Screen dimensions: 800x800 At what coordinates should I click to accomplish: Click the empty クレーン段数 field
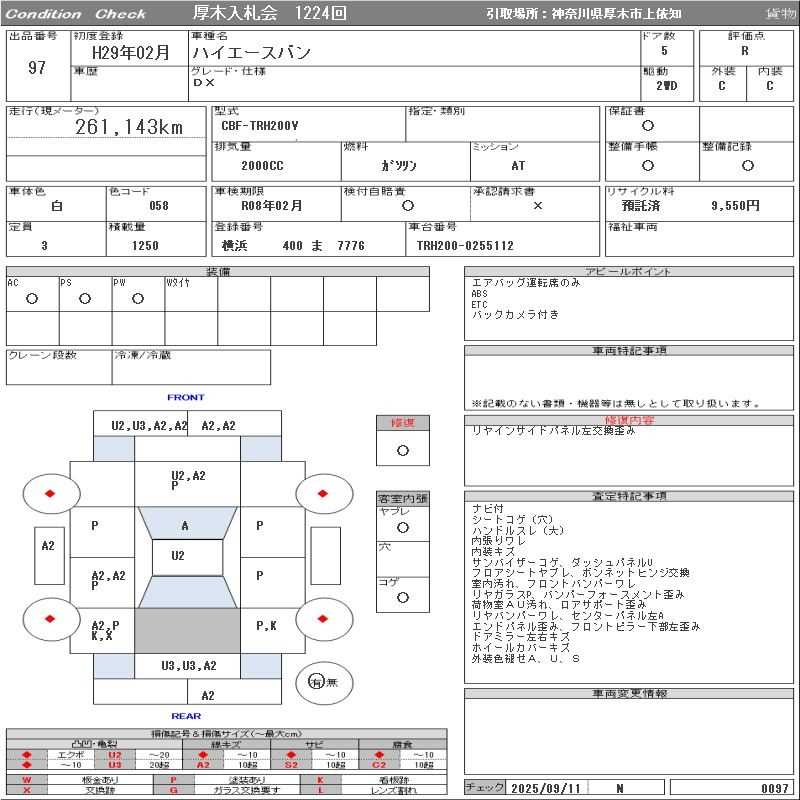[x=59, y=367]
